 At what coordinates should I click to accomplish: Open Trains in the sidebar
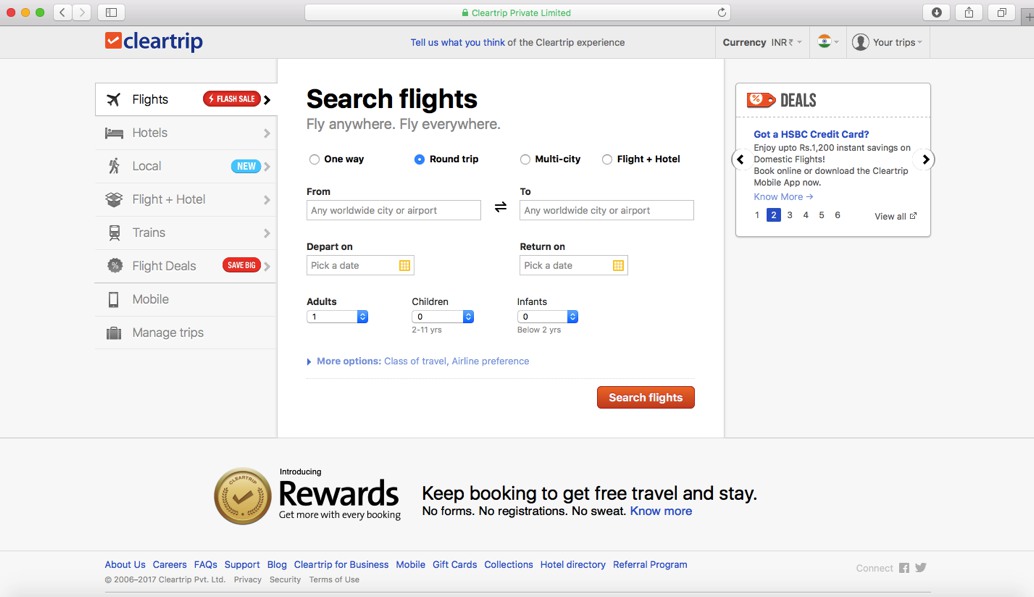coord(186,232)
